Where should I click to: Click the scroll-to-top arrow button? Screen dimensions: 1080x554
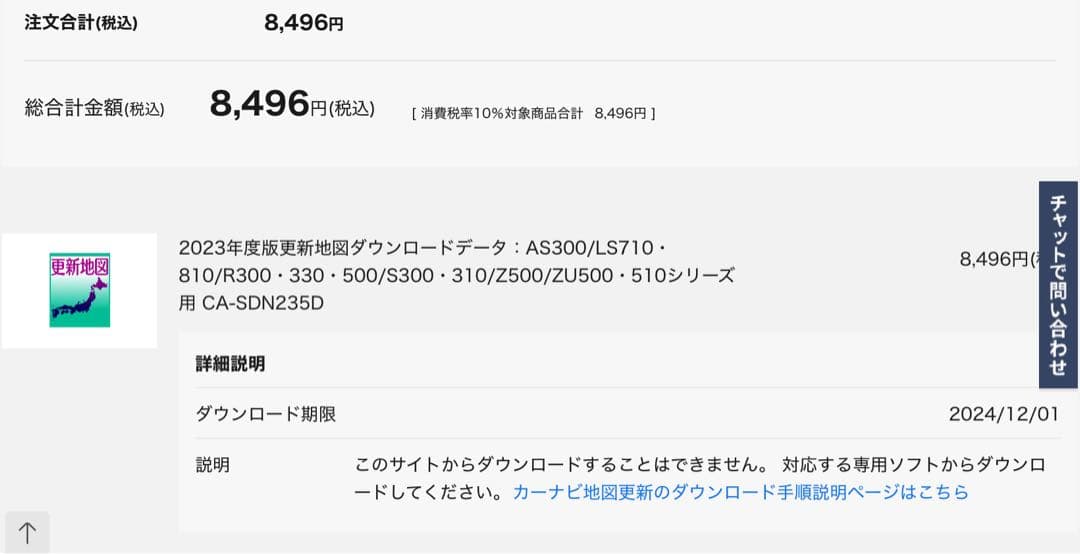(27, 533)
